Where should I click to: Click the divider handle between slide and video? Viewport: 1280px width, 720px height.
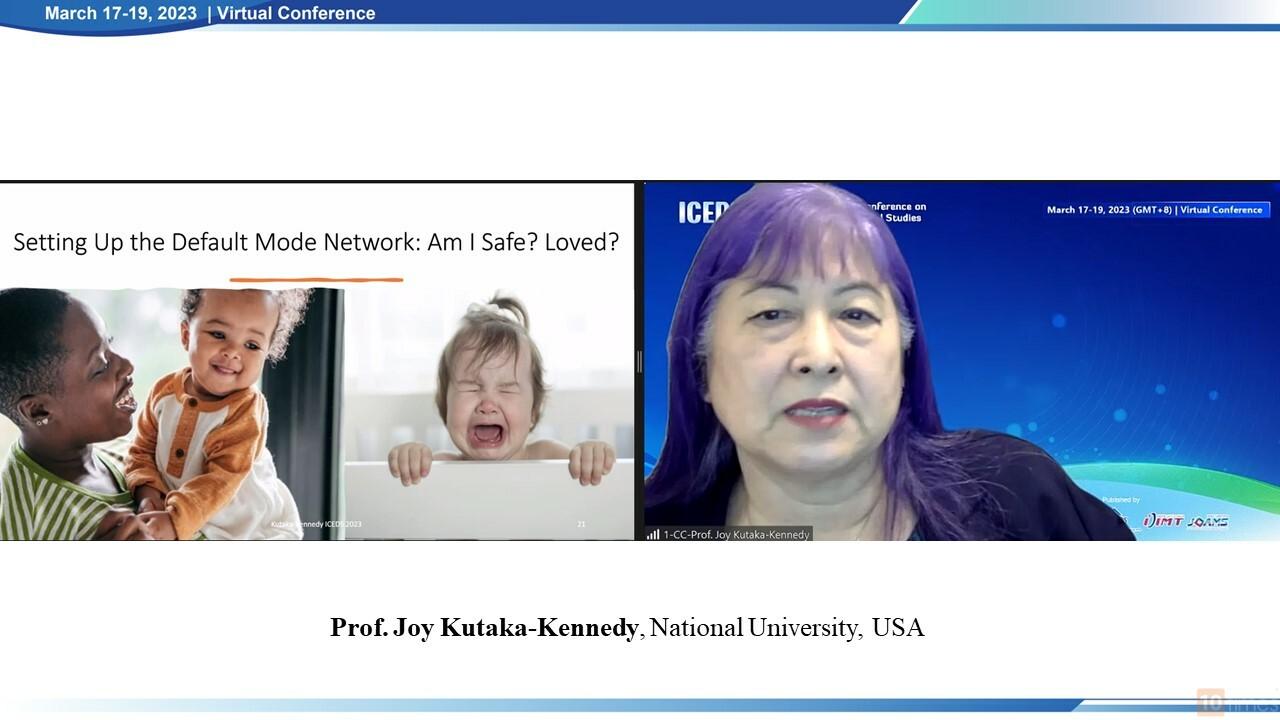point(639,361)
